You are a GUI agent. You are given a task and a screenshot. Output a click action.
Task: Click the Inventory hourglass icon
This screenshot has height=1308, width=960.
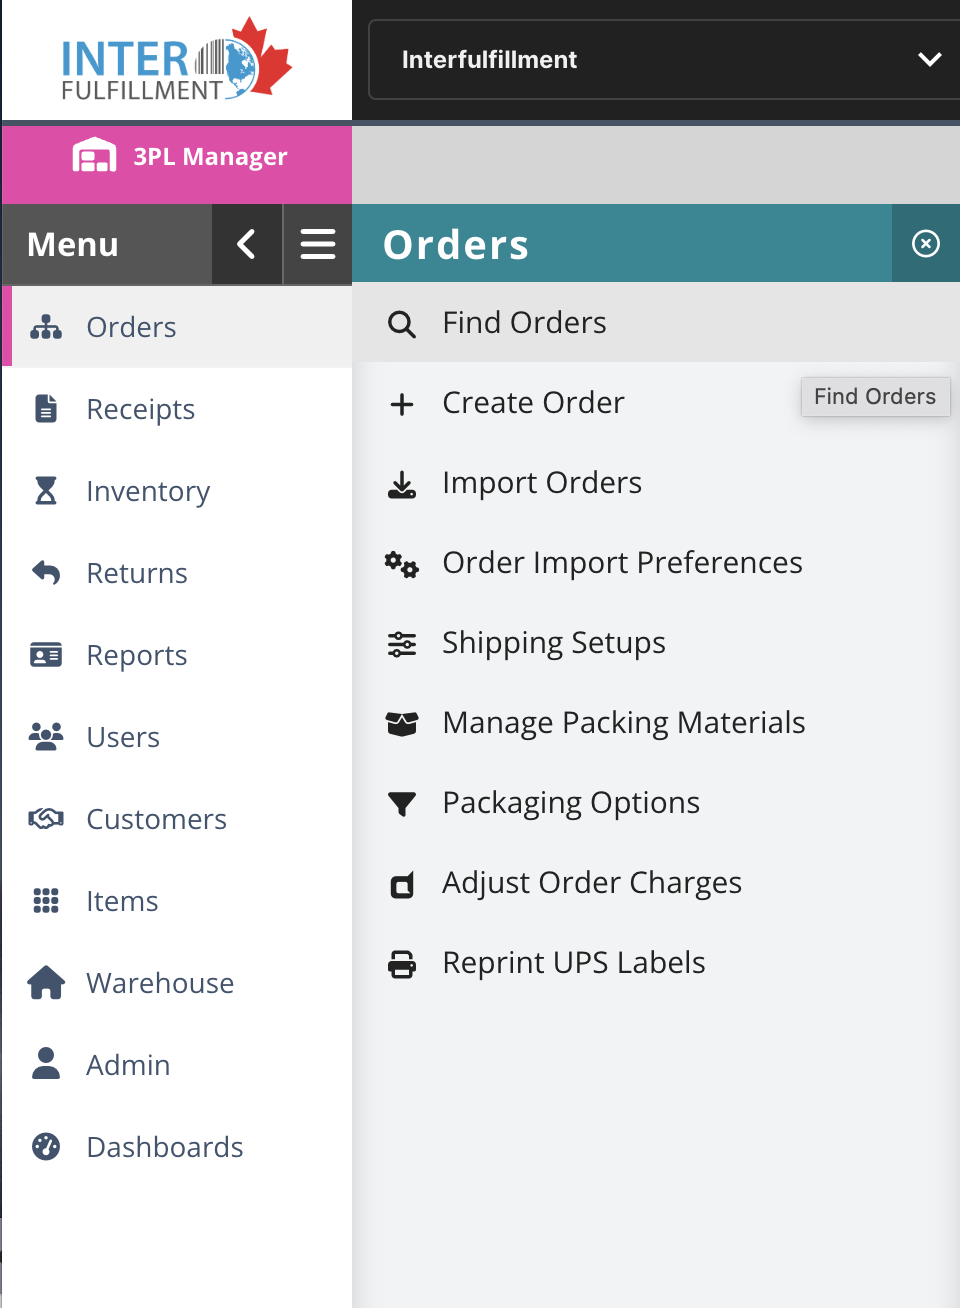point(46,491)
